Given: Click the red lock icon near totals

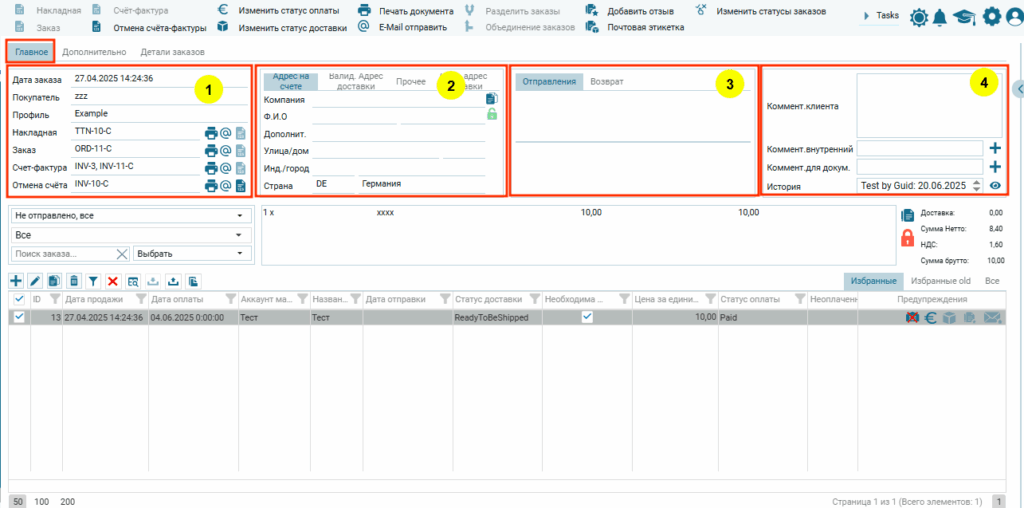Looking at the screenshot, I should click(x=907, y=238).
